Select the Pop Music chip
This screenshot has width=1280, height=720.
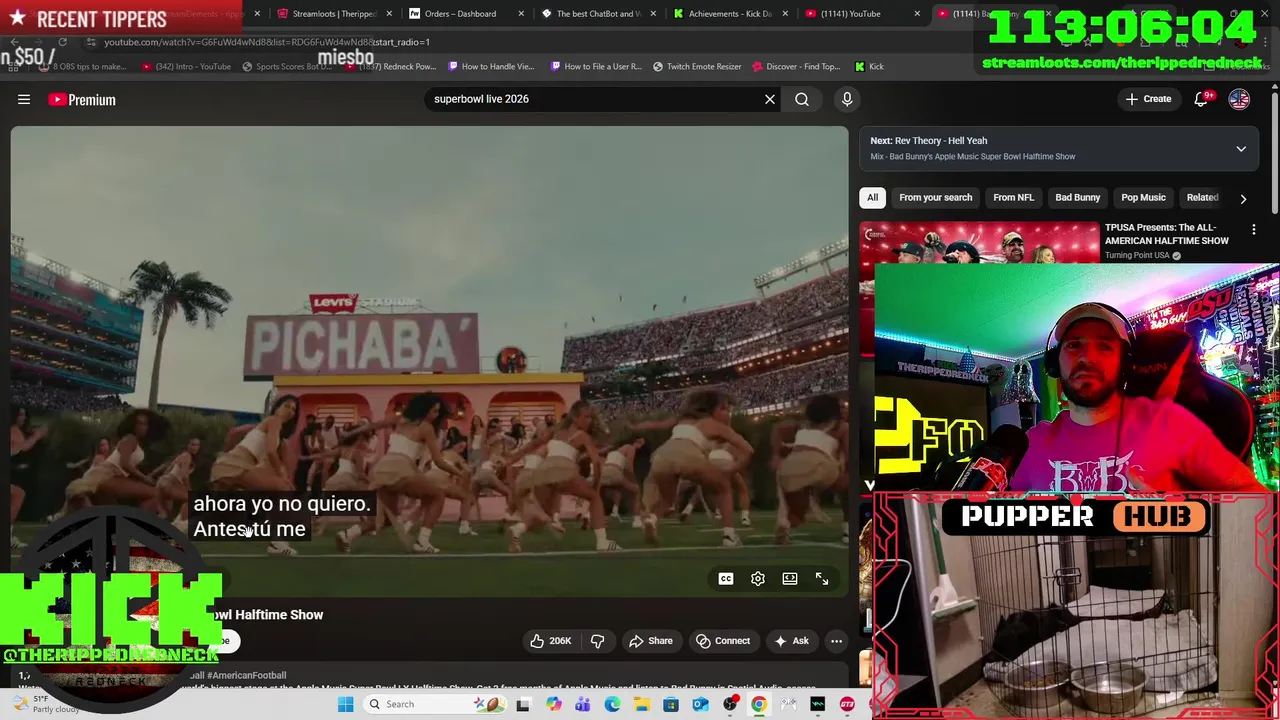(x=1143, y=197)
